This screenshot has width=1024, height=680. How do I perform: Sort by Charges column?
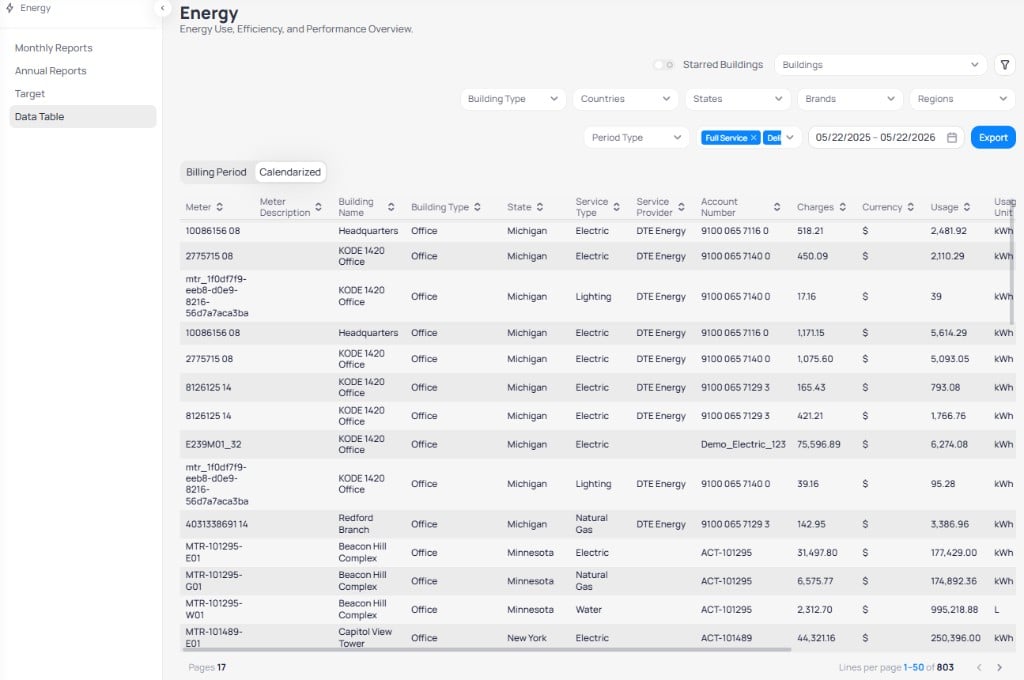842,207
